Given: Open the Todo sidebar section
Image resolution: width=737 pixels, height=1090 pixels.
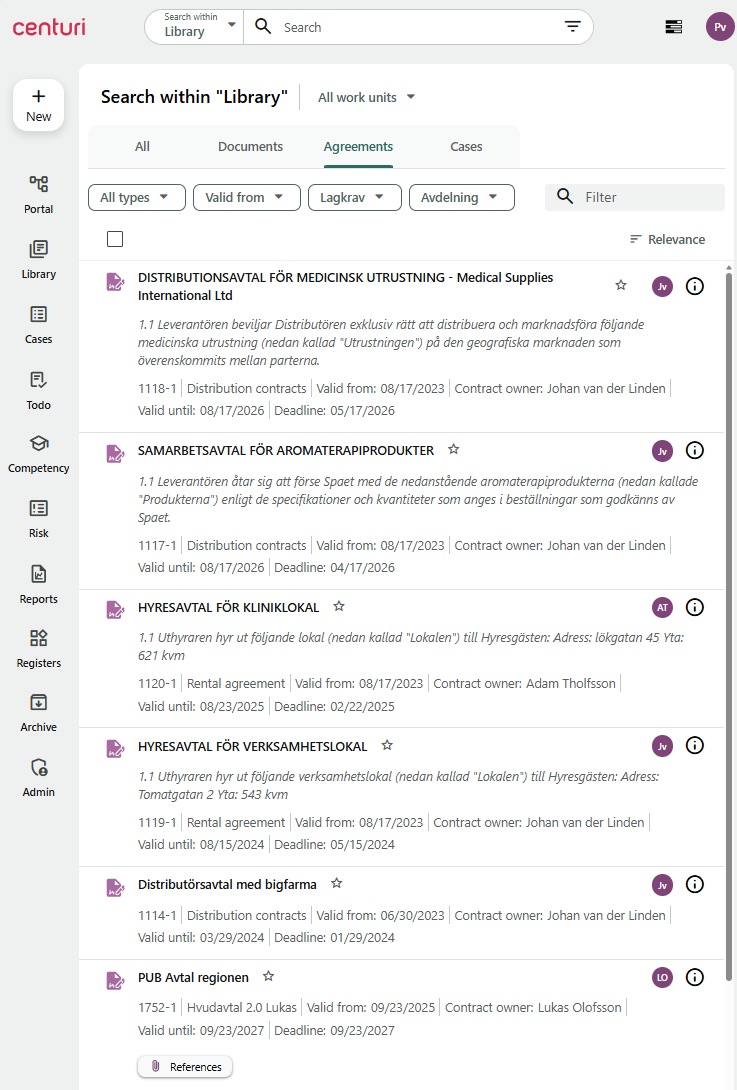Looking at the screenshot, I should coord(38,390).
